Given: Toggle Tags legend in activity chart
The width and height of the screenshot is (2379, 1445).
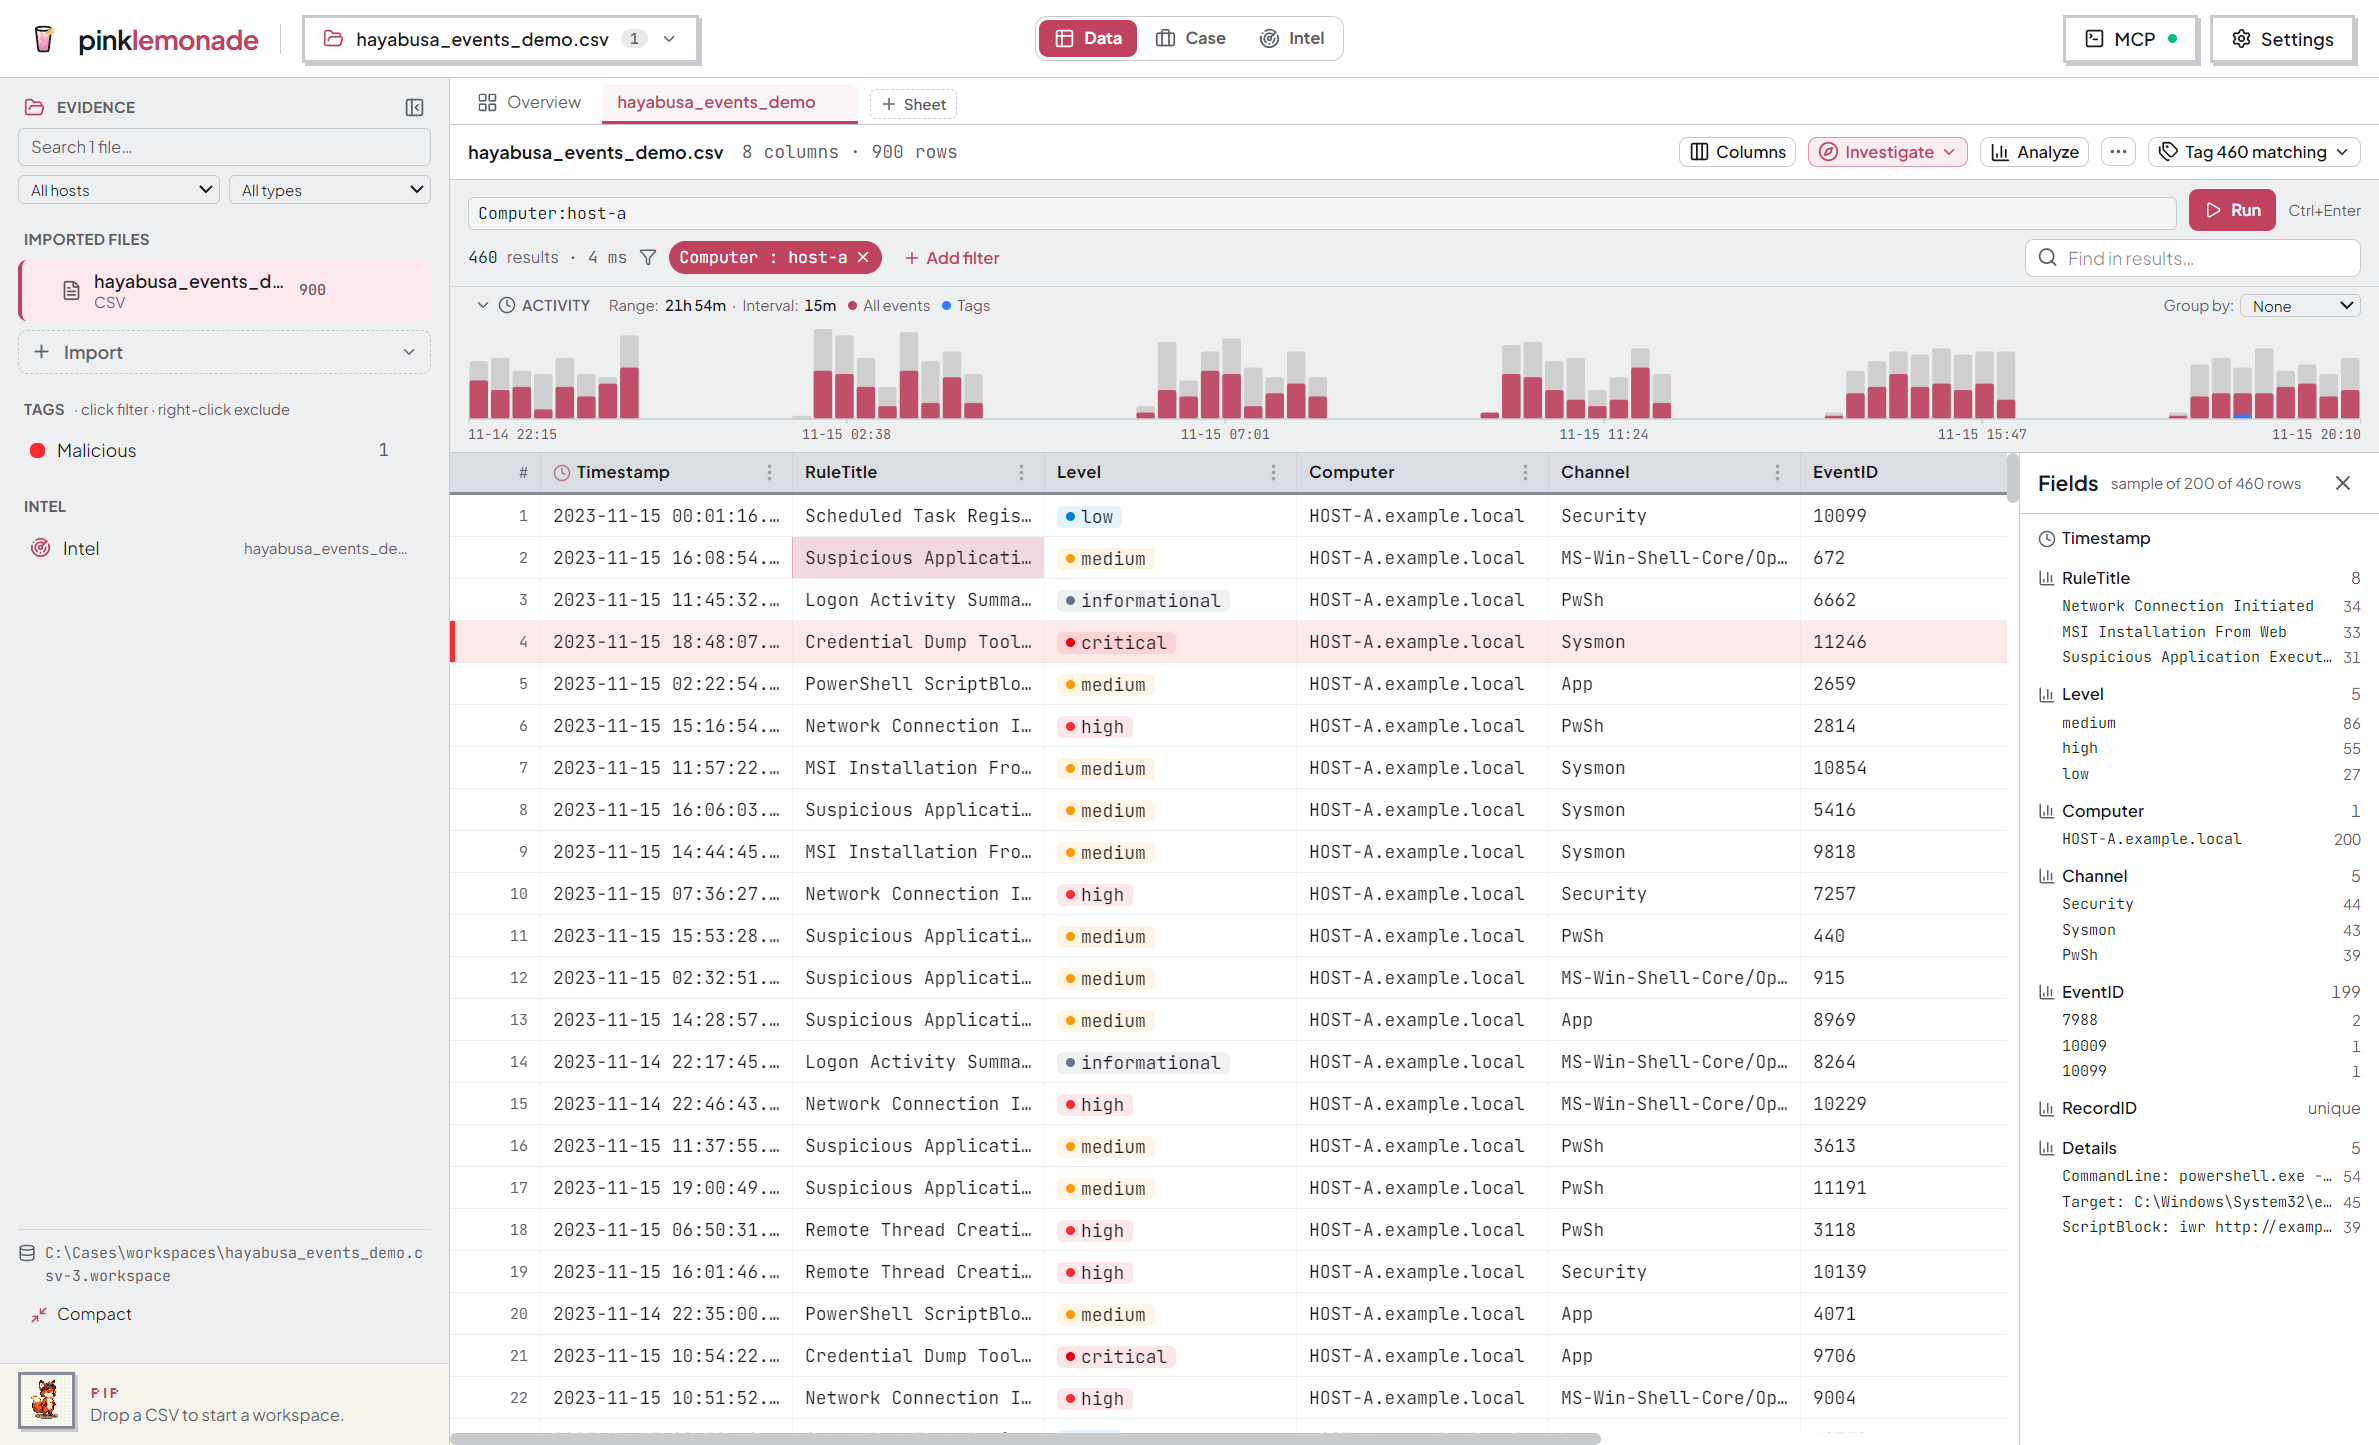Looking at the screenshot, I should (966, 306).
